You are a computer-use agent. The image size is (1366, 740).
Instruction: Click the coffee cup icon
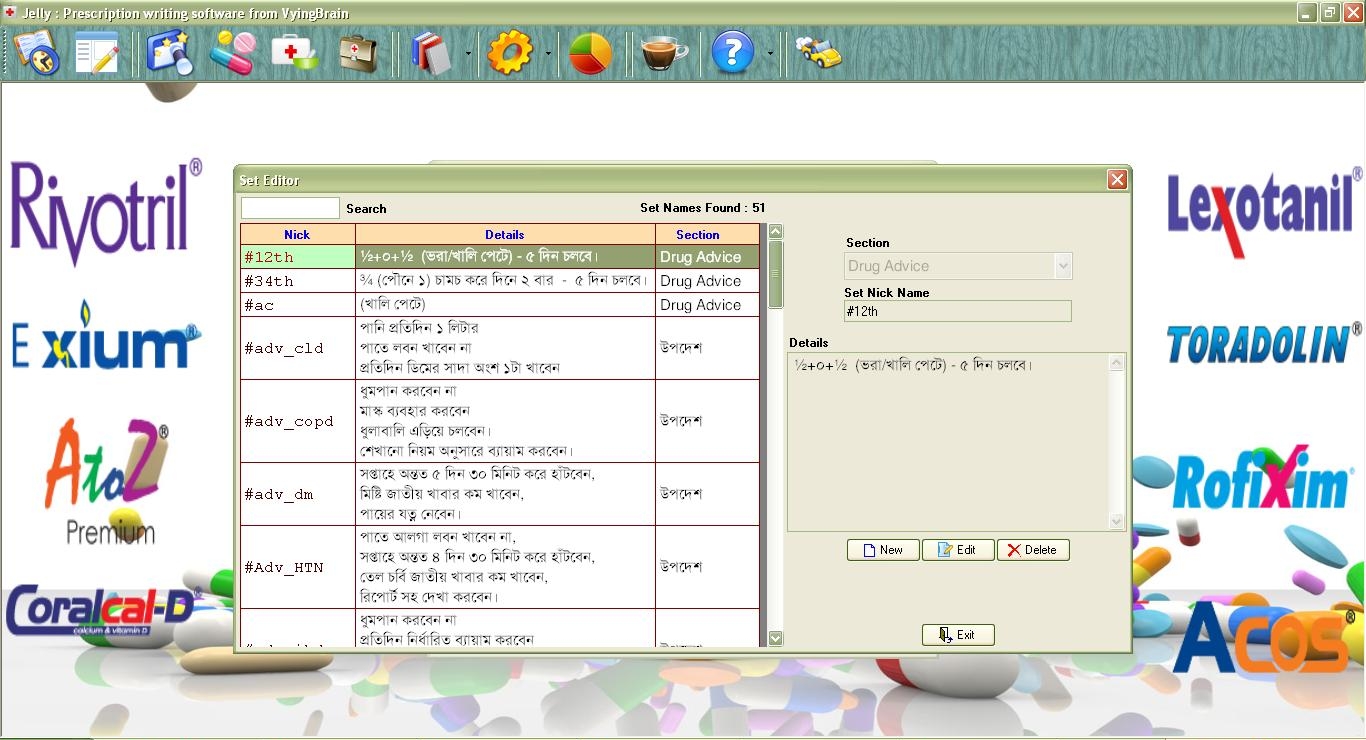[x=664, y=53]
